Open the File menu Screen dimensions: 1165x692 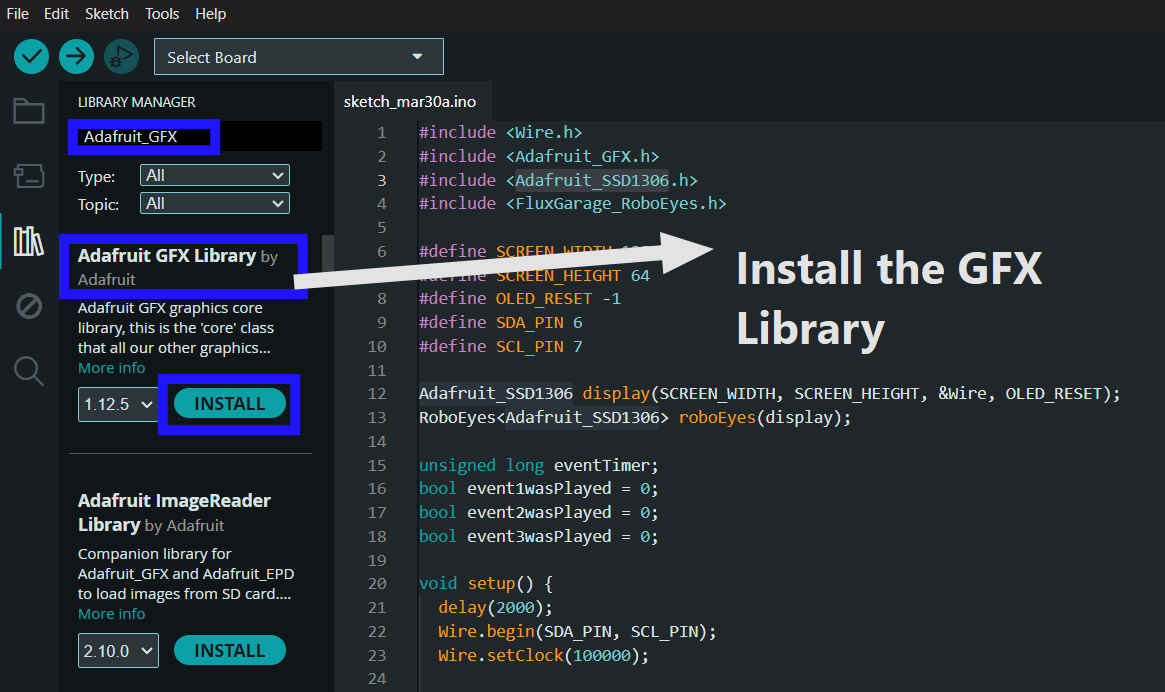[17, 13]
